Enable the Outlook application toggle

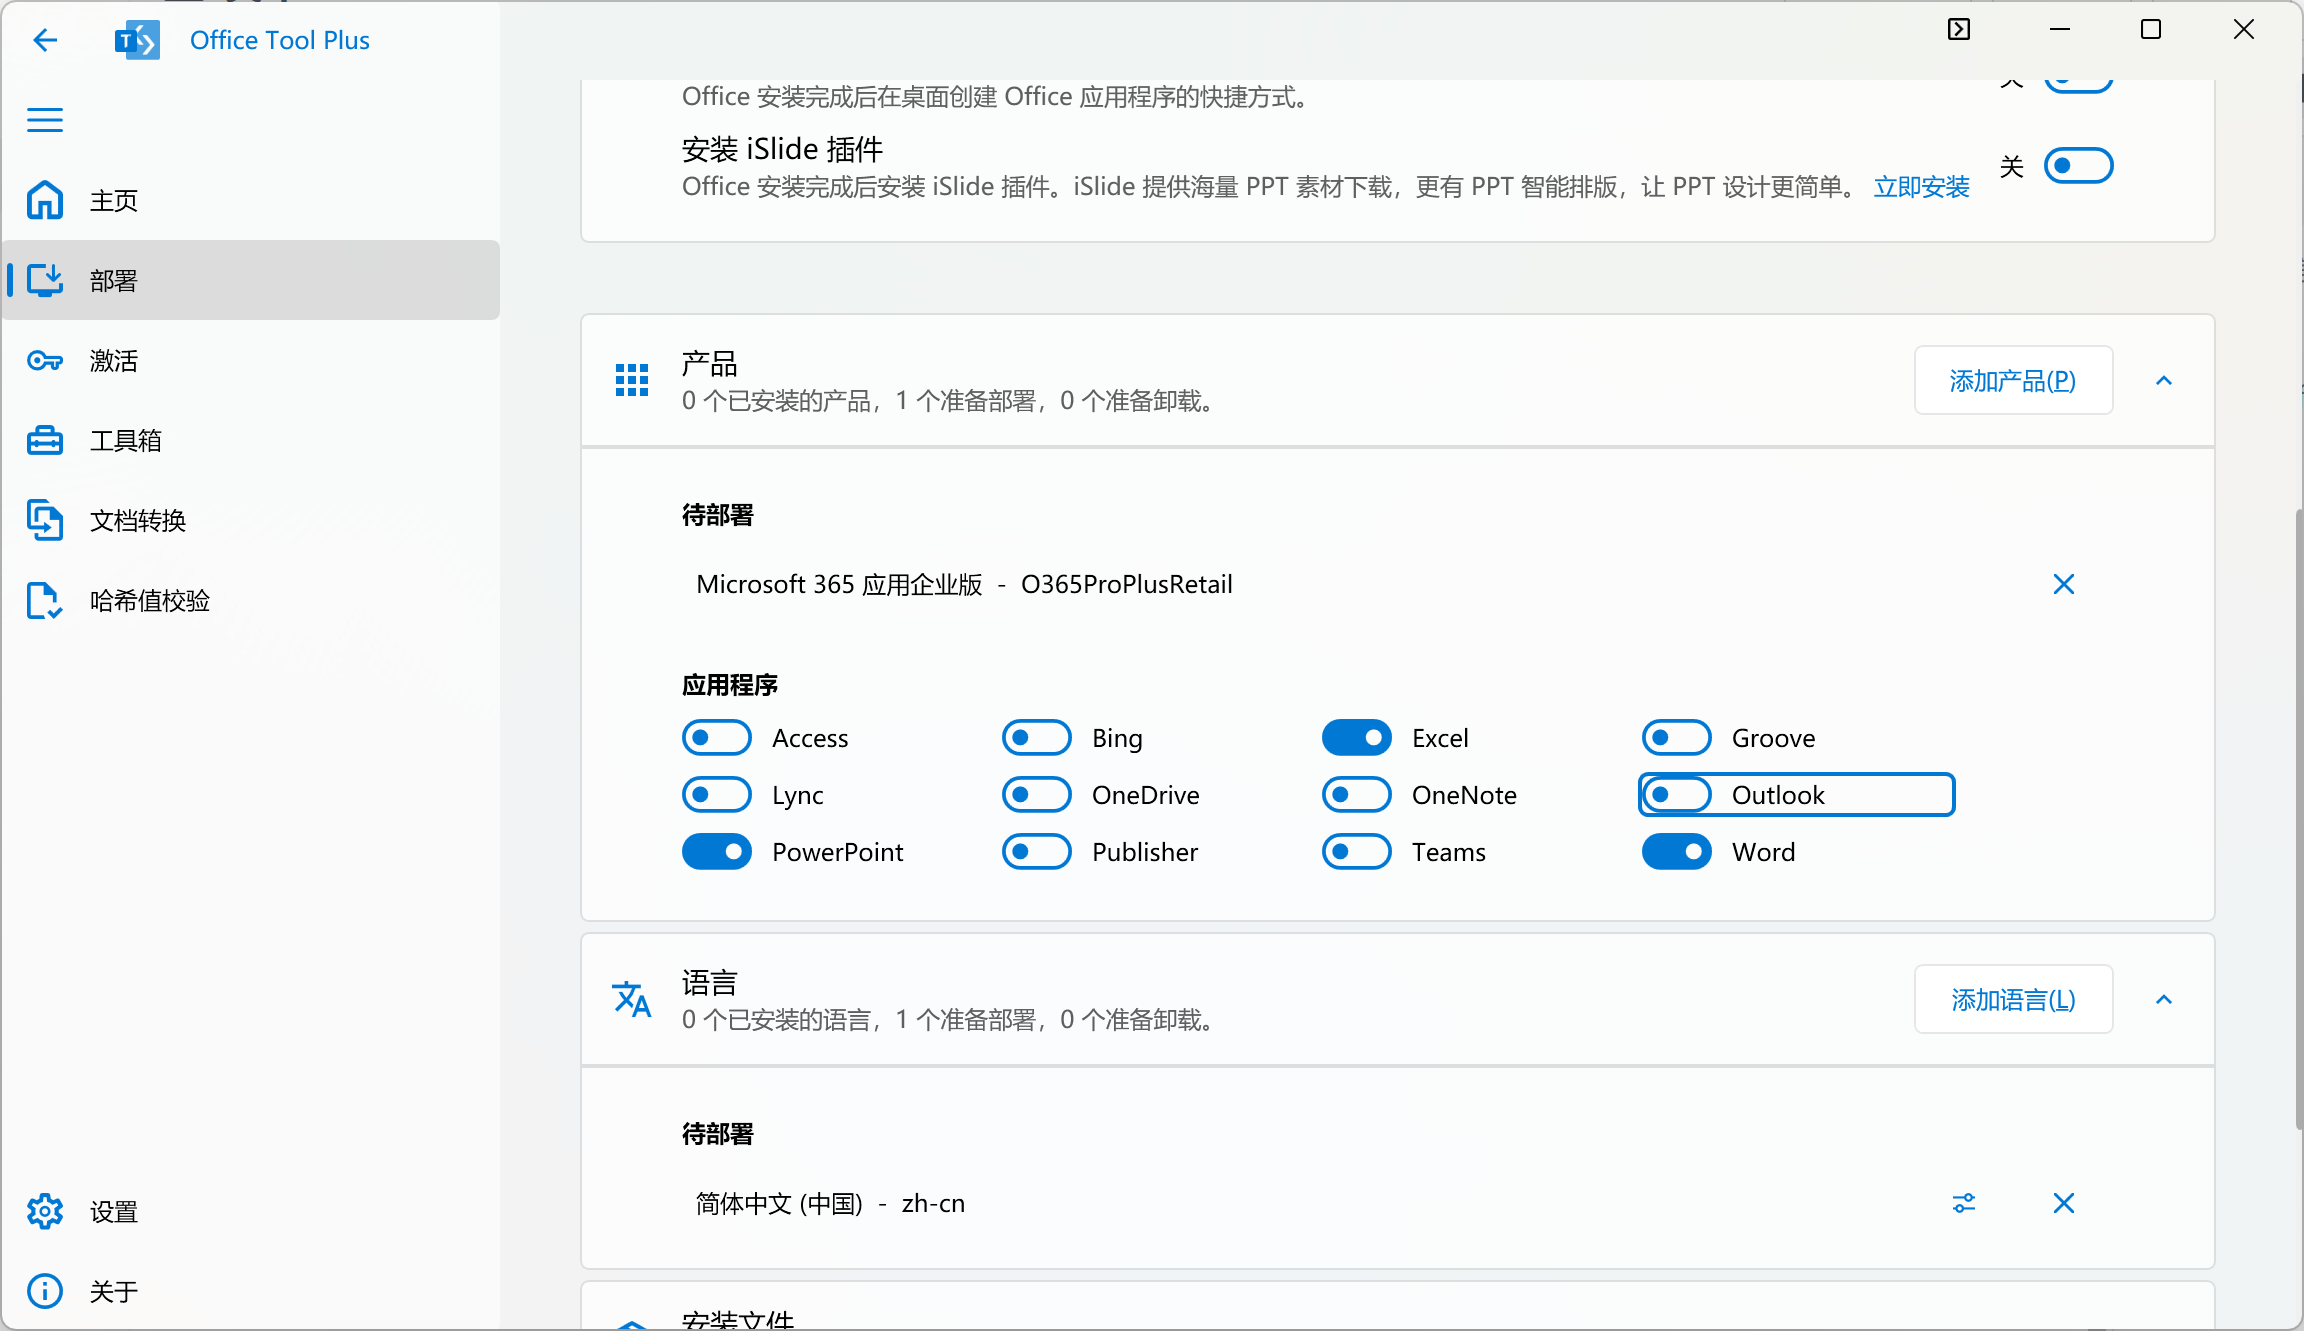(x=1677, y=795)
